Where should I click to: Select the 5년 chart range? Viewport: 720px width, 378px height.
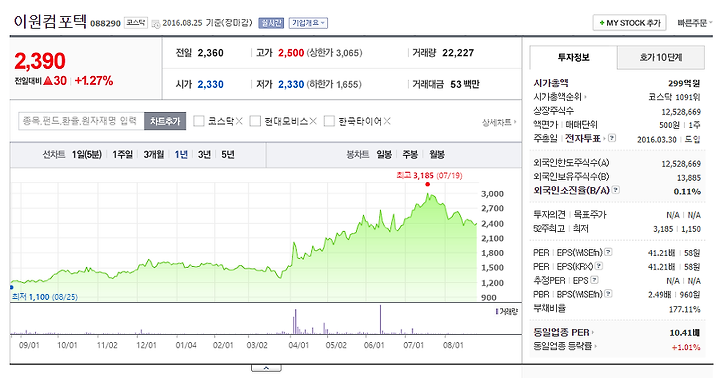(x=228, y=155)
